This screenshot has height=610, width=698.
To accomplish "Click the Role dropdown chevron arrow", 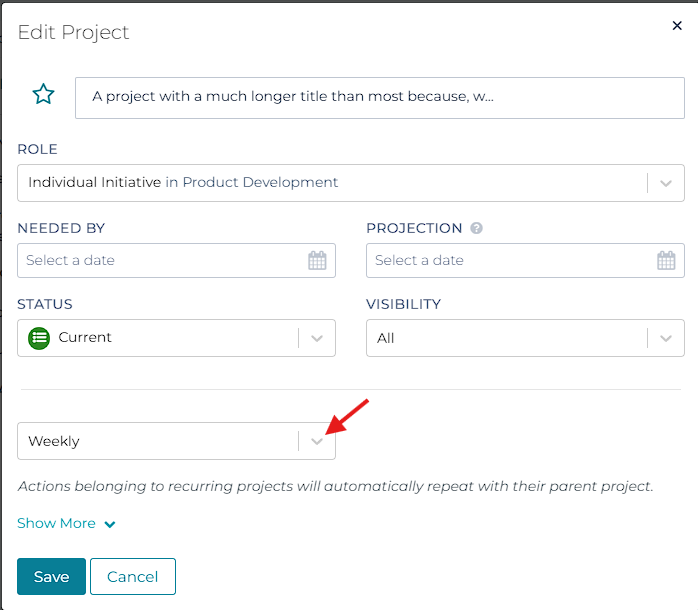I will pos(666,184).
